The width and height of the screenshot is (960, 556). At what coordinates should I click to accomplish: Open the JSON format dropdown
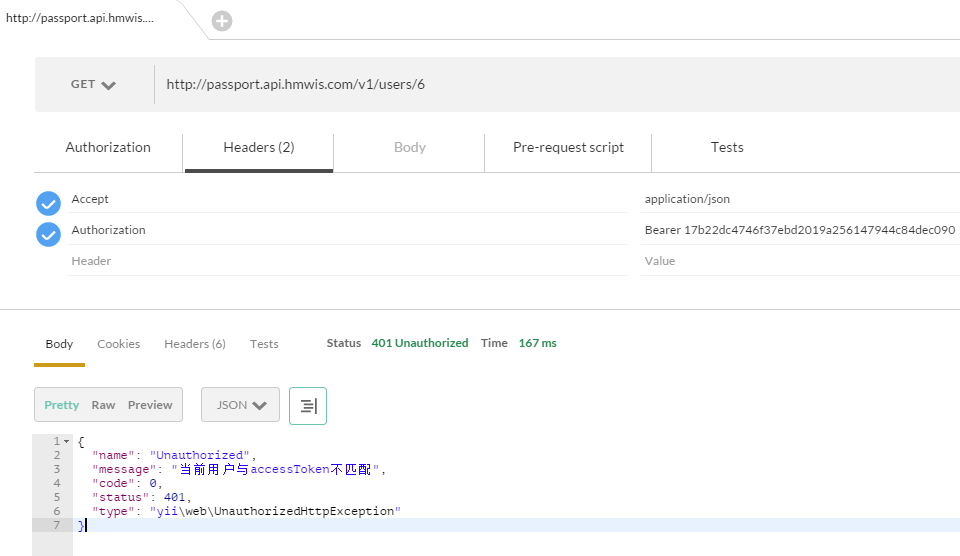240,405
